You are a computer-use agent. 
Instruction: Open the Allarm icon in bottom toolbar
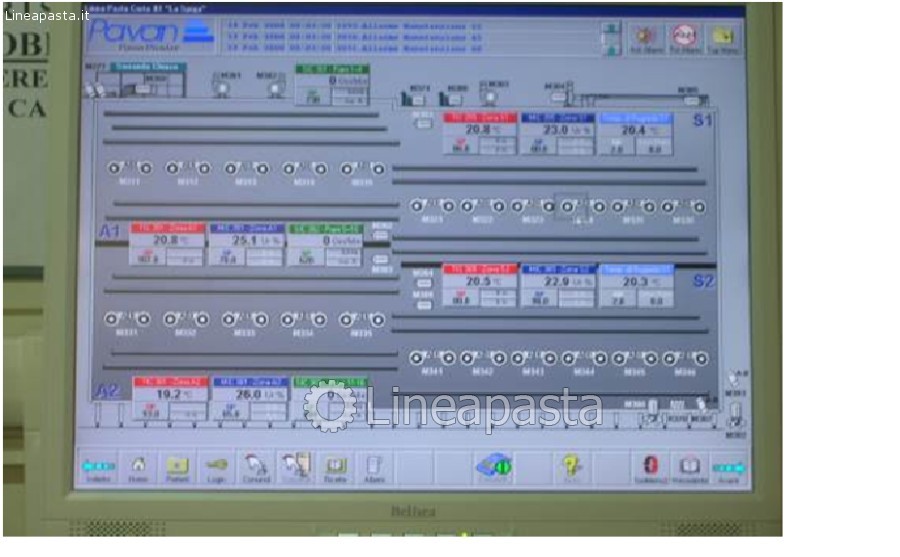click(x=374, y=467)
